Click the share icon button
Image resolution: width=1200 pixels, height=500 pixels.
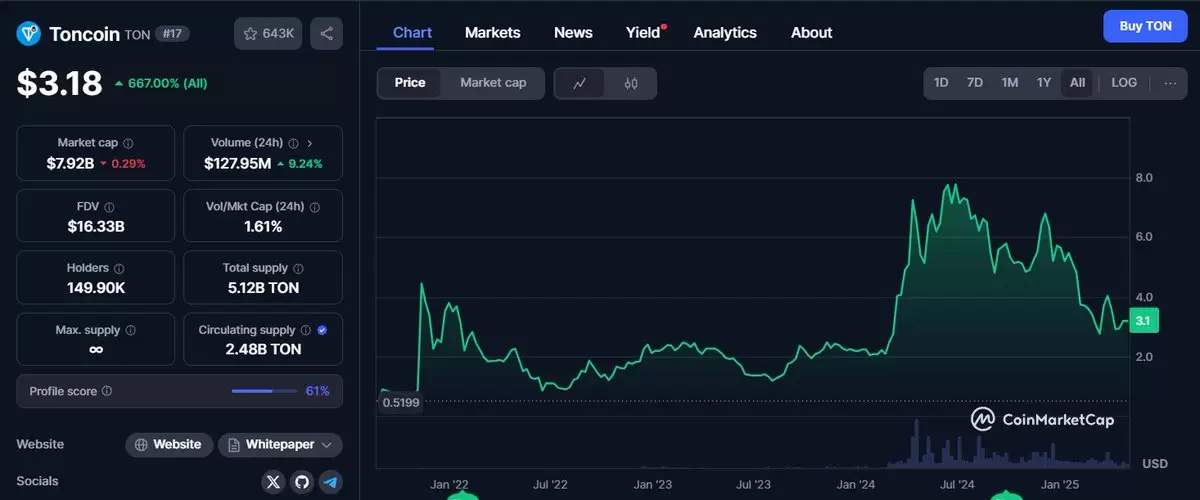tap(327, 33)
